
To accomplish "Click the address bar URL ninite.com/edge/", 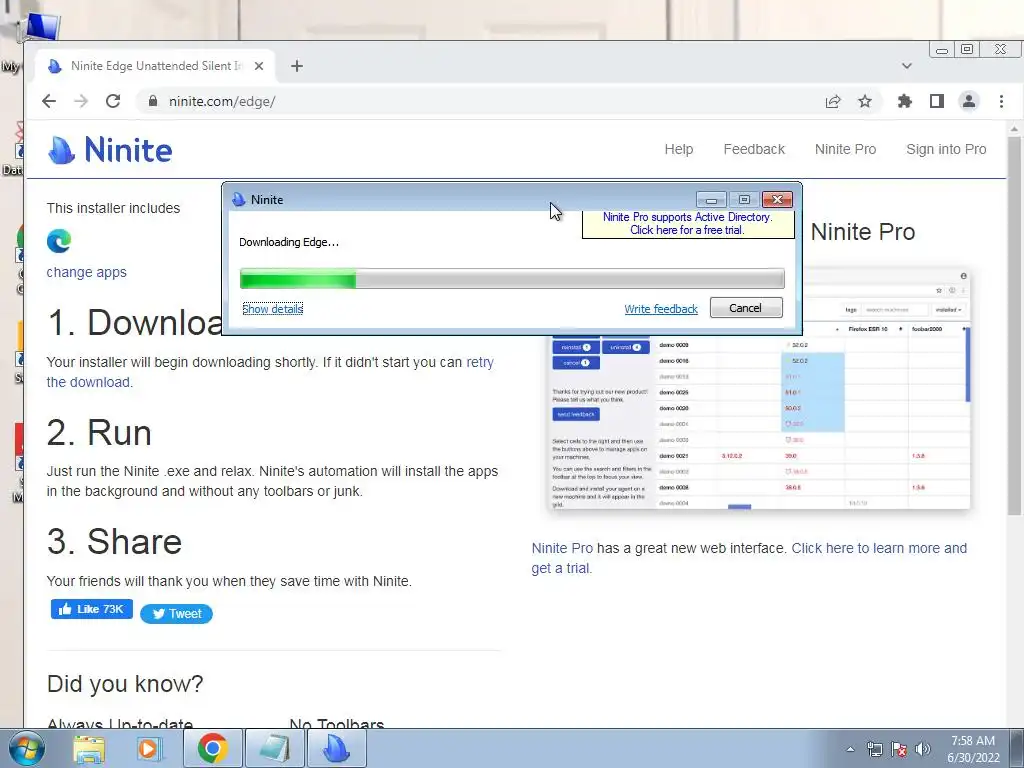I will [x=222, y=101].
